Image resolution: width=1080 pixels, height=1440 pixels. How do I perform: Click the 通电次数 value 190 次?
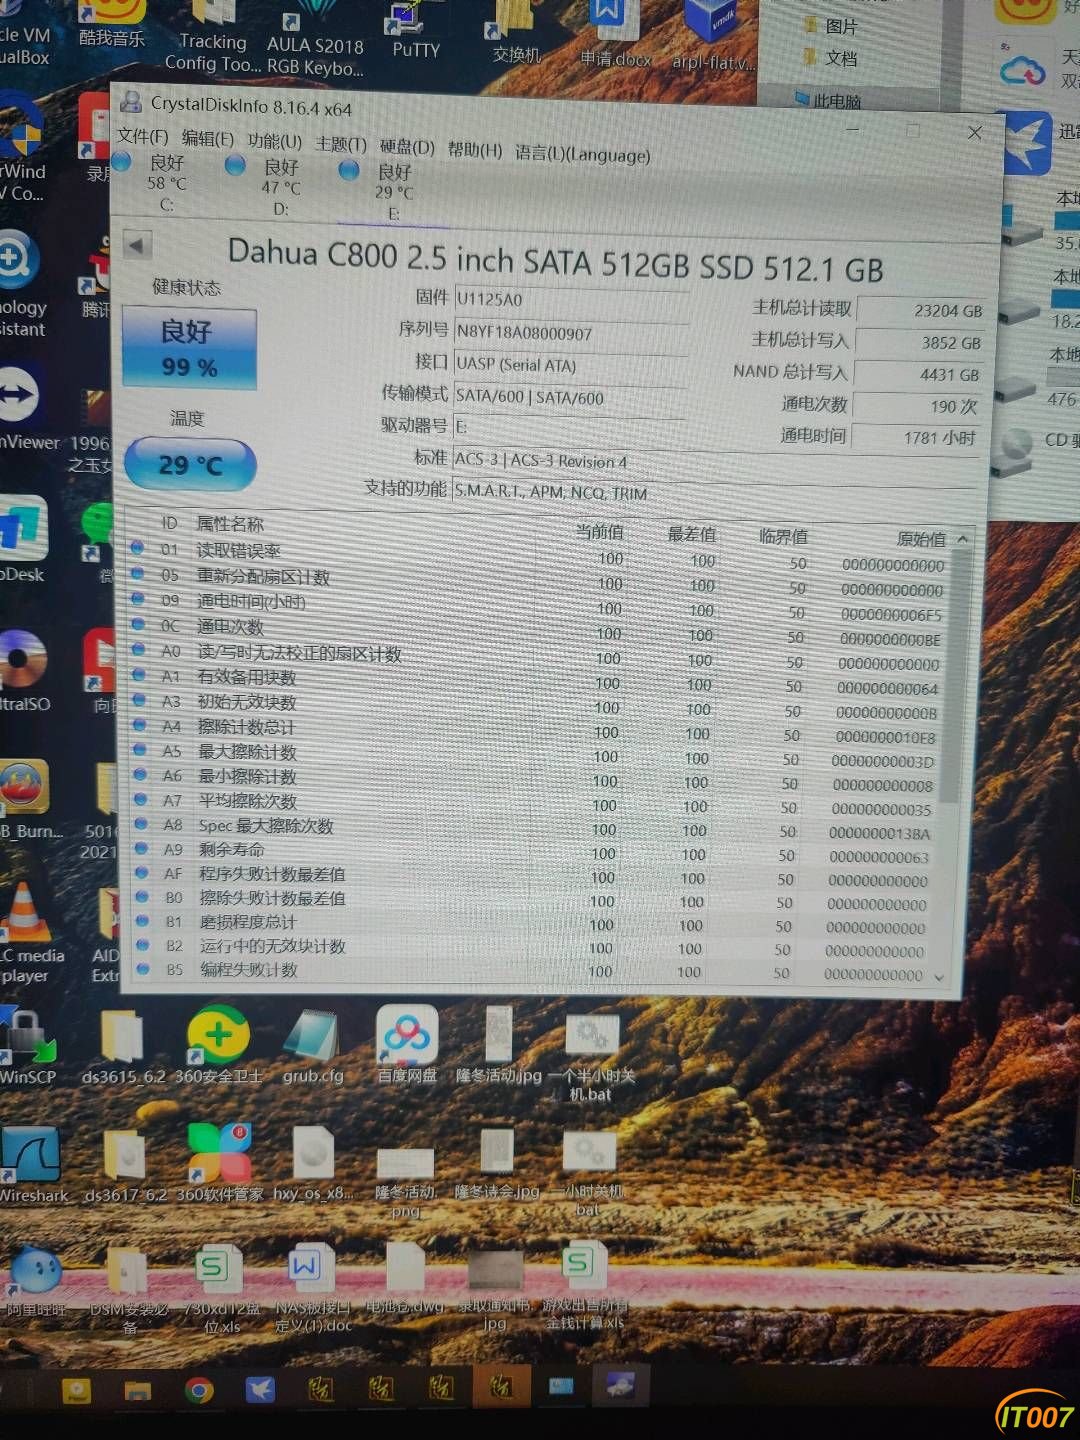point(916,406)
